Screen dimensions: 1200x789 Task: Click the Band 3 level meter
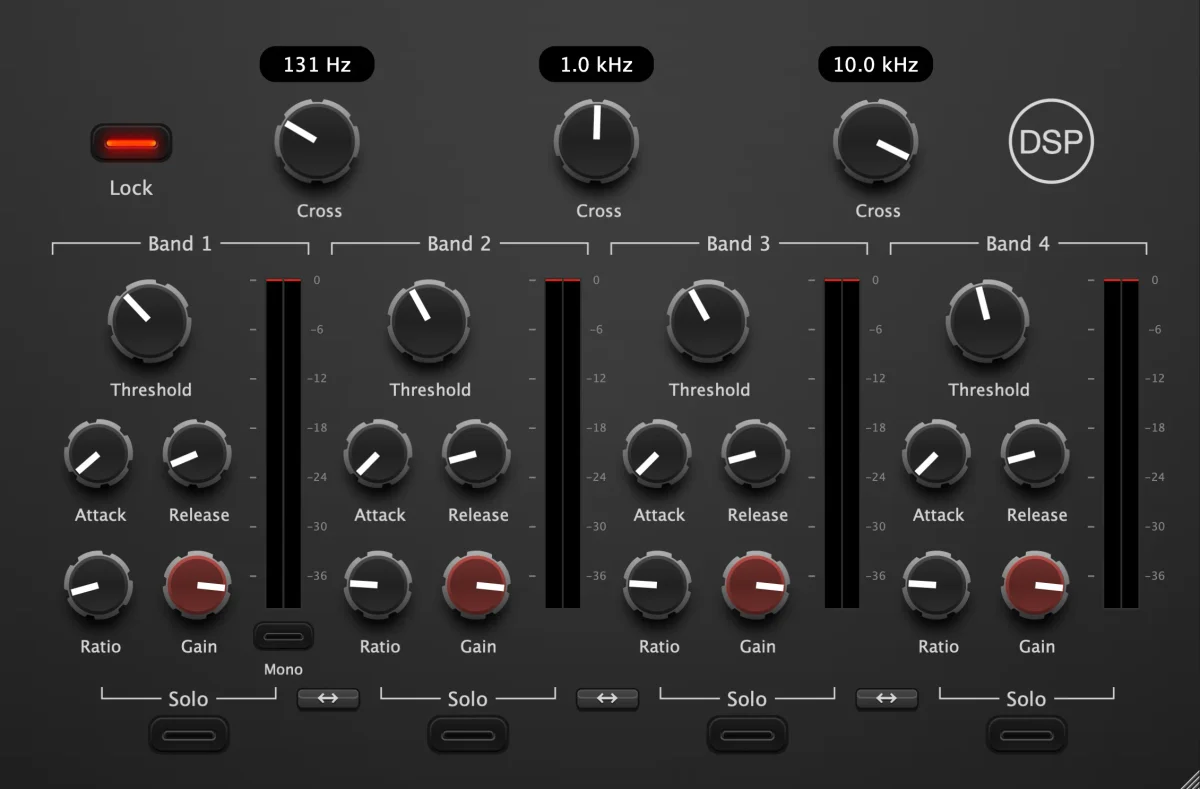841,443
